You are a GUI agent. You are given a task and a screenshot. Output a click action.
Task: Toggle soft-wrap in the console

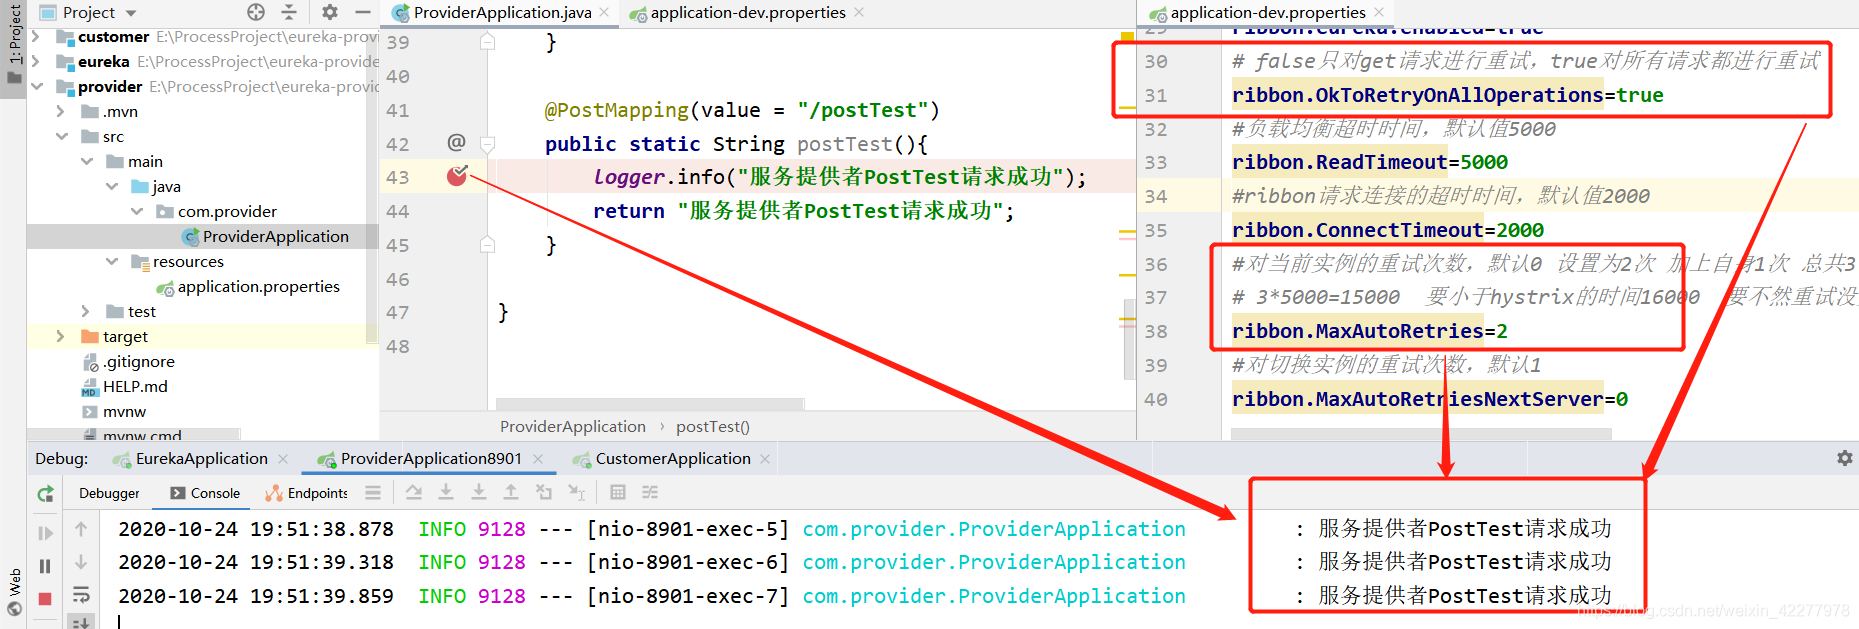pos(81,596)
